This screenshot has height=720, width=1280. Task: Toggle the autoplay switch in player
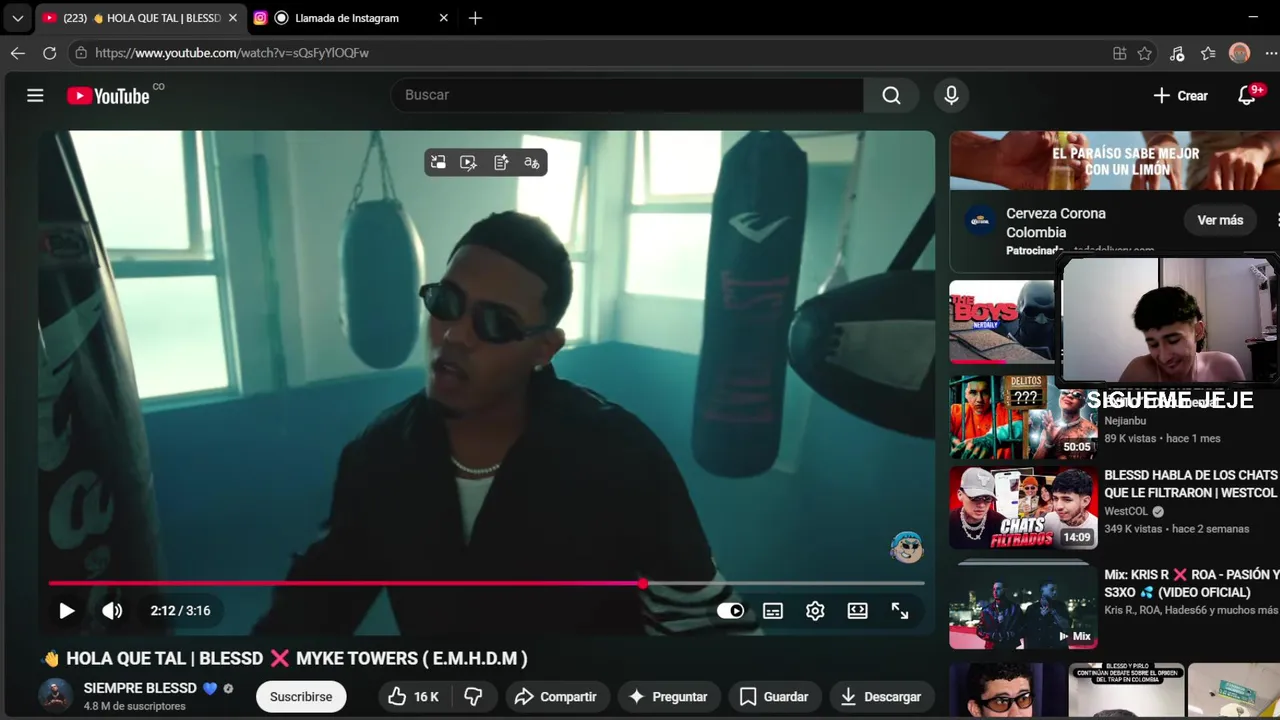coord(731,611)
